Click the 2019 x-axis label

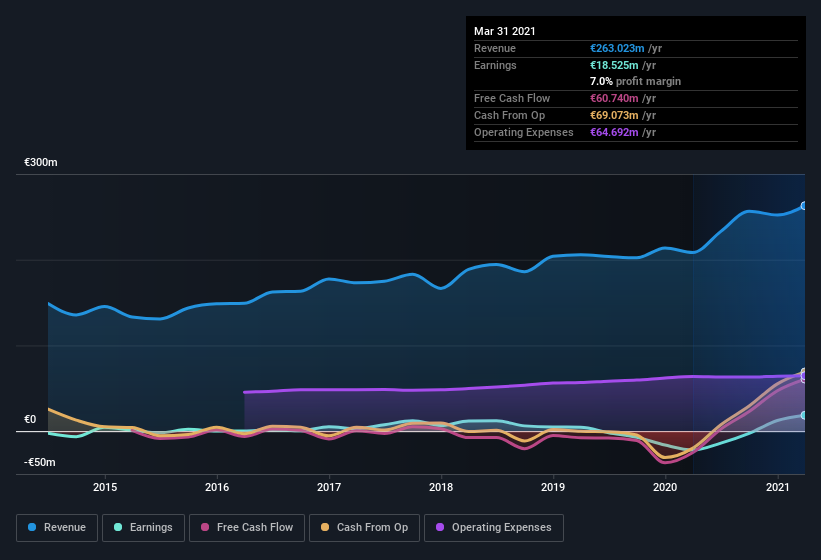553,487
